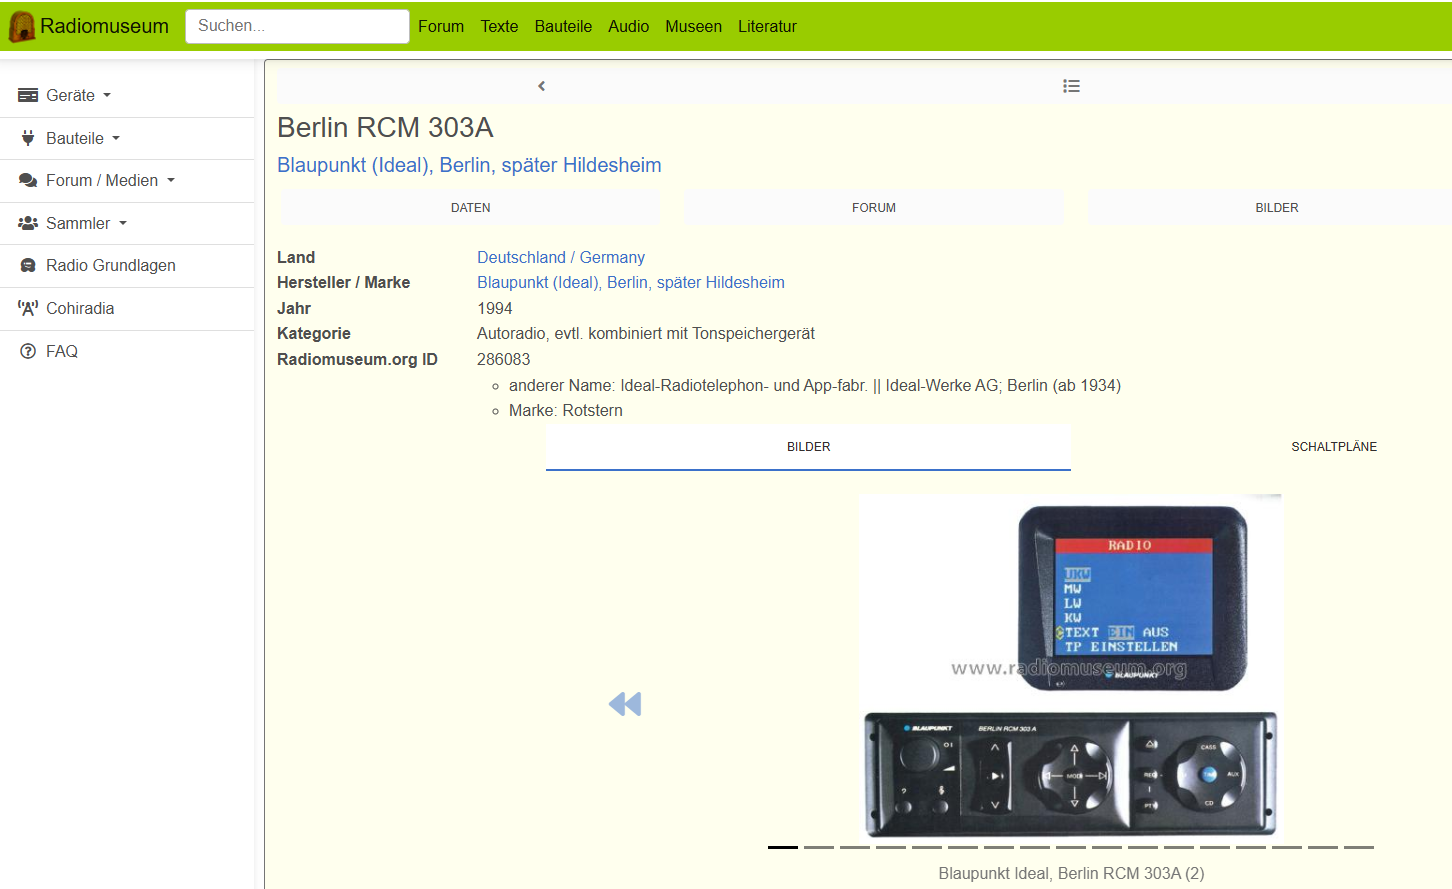Focus the Suchen search field
The height and width of the screenshot is (889, 1452).
click(297, 26)
